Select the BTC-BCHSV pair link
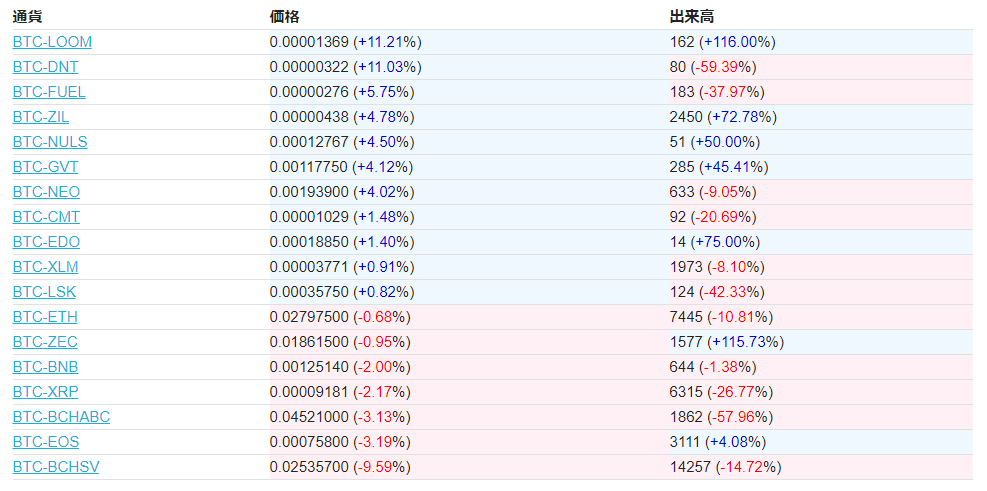Viewport: 987px width, 491px height. 56,467
